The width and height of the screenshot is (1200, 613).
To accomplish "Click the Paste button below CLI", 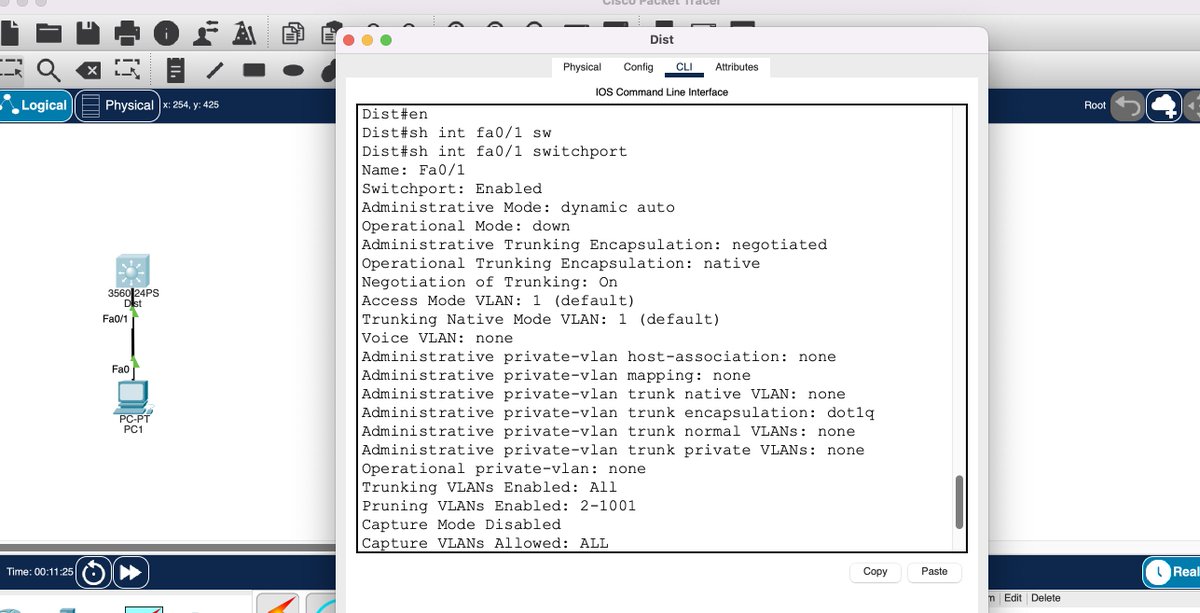I will [934, 571].
